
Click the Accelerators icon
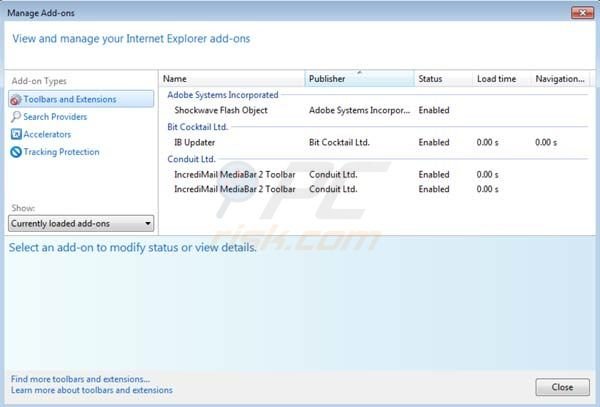(16, 134)
